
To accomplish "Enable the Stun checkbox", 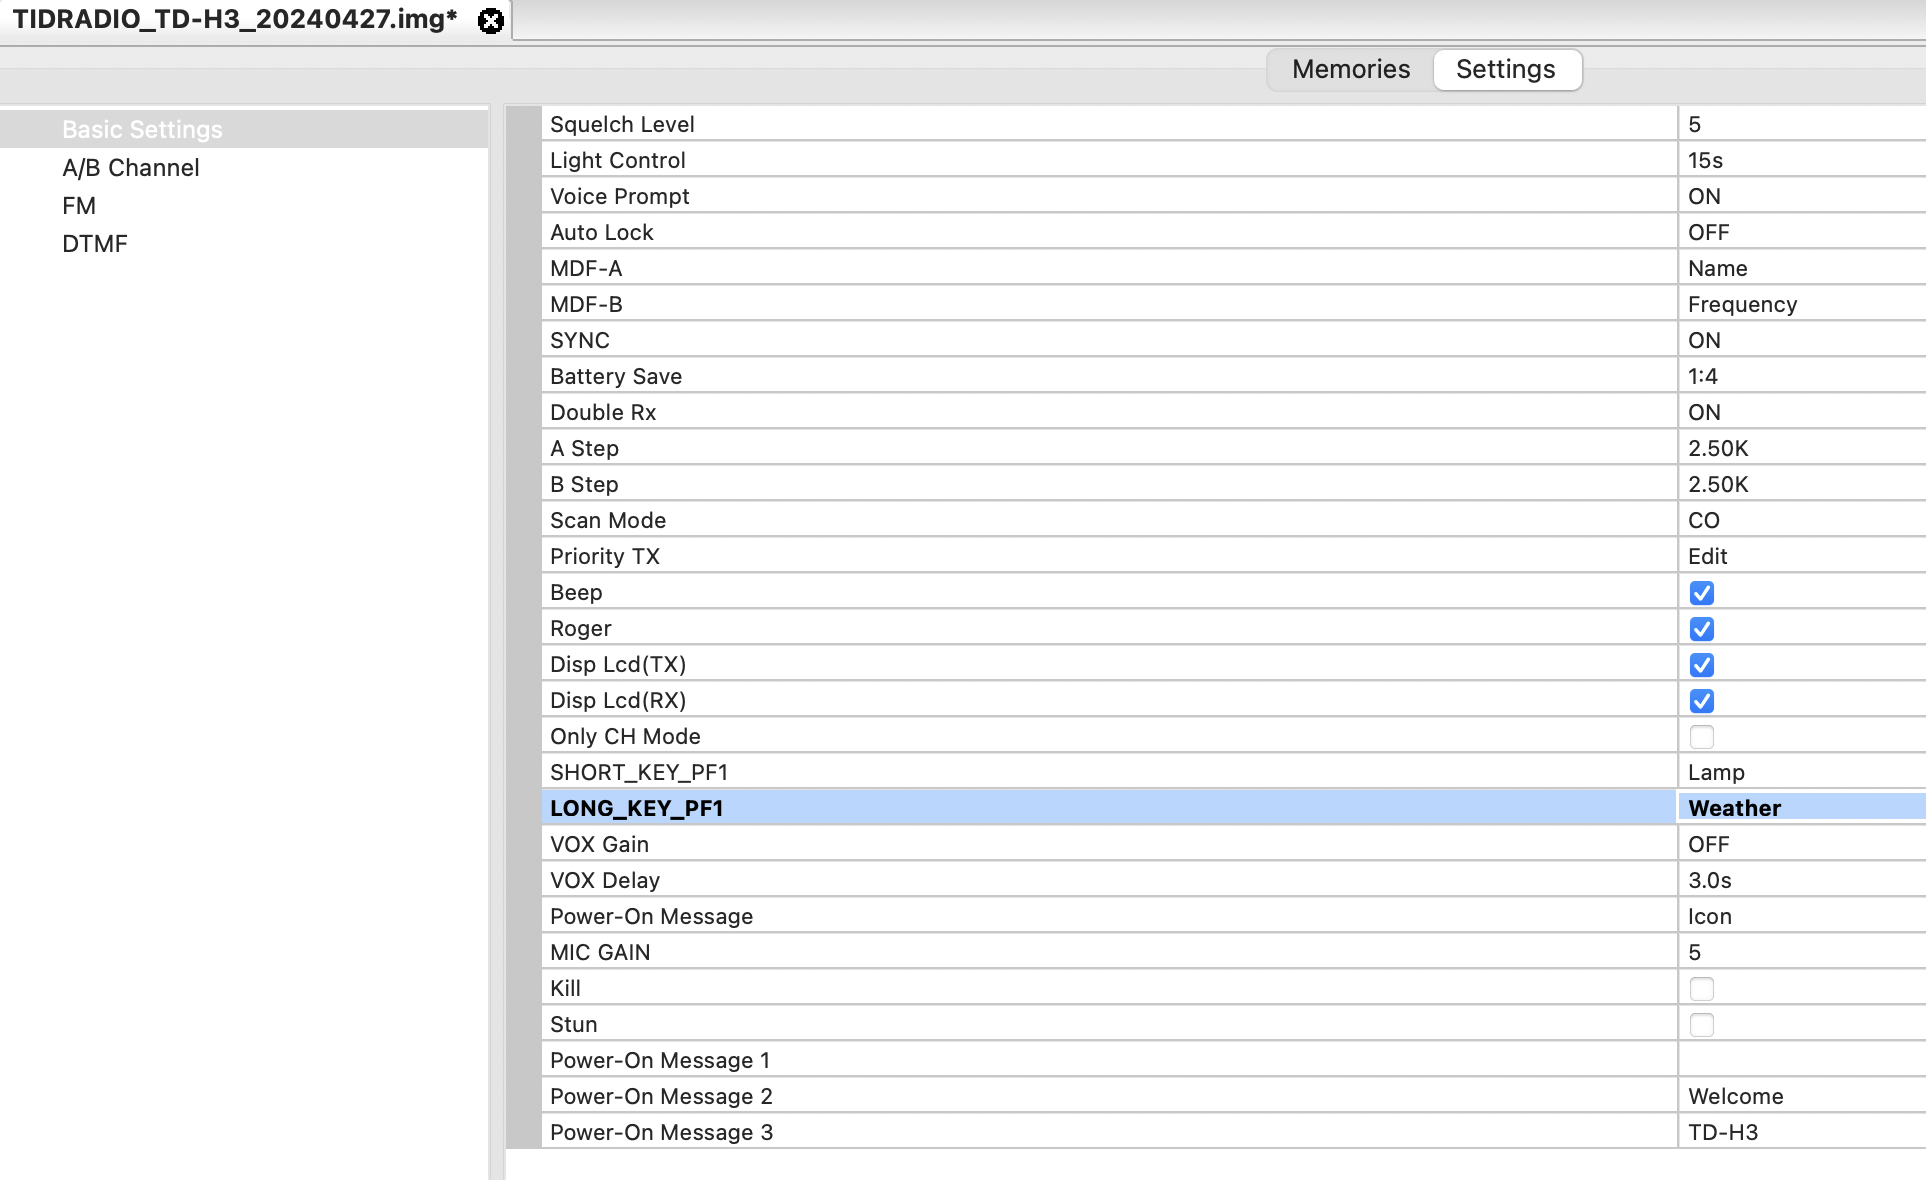I will 1701,1025.
